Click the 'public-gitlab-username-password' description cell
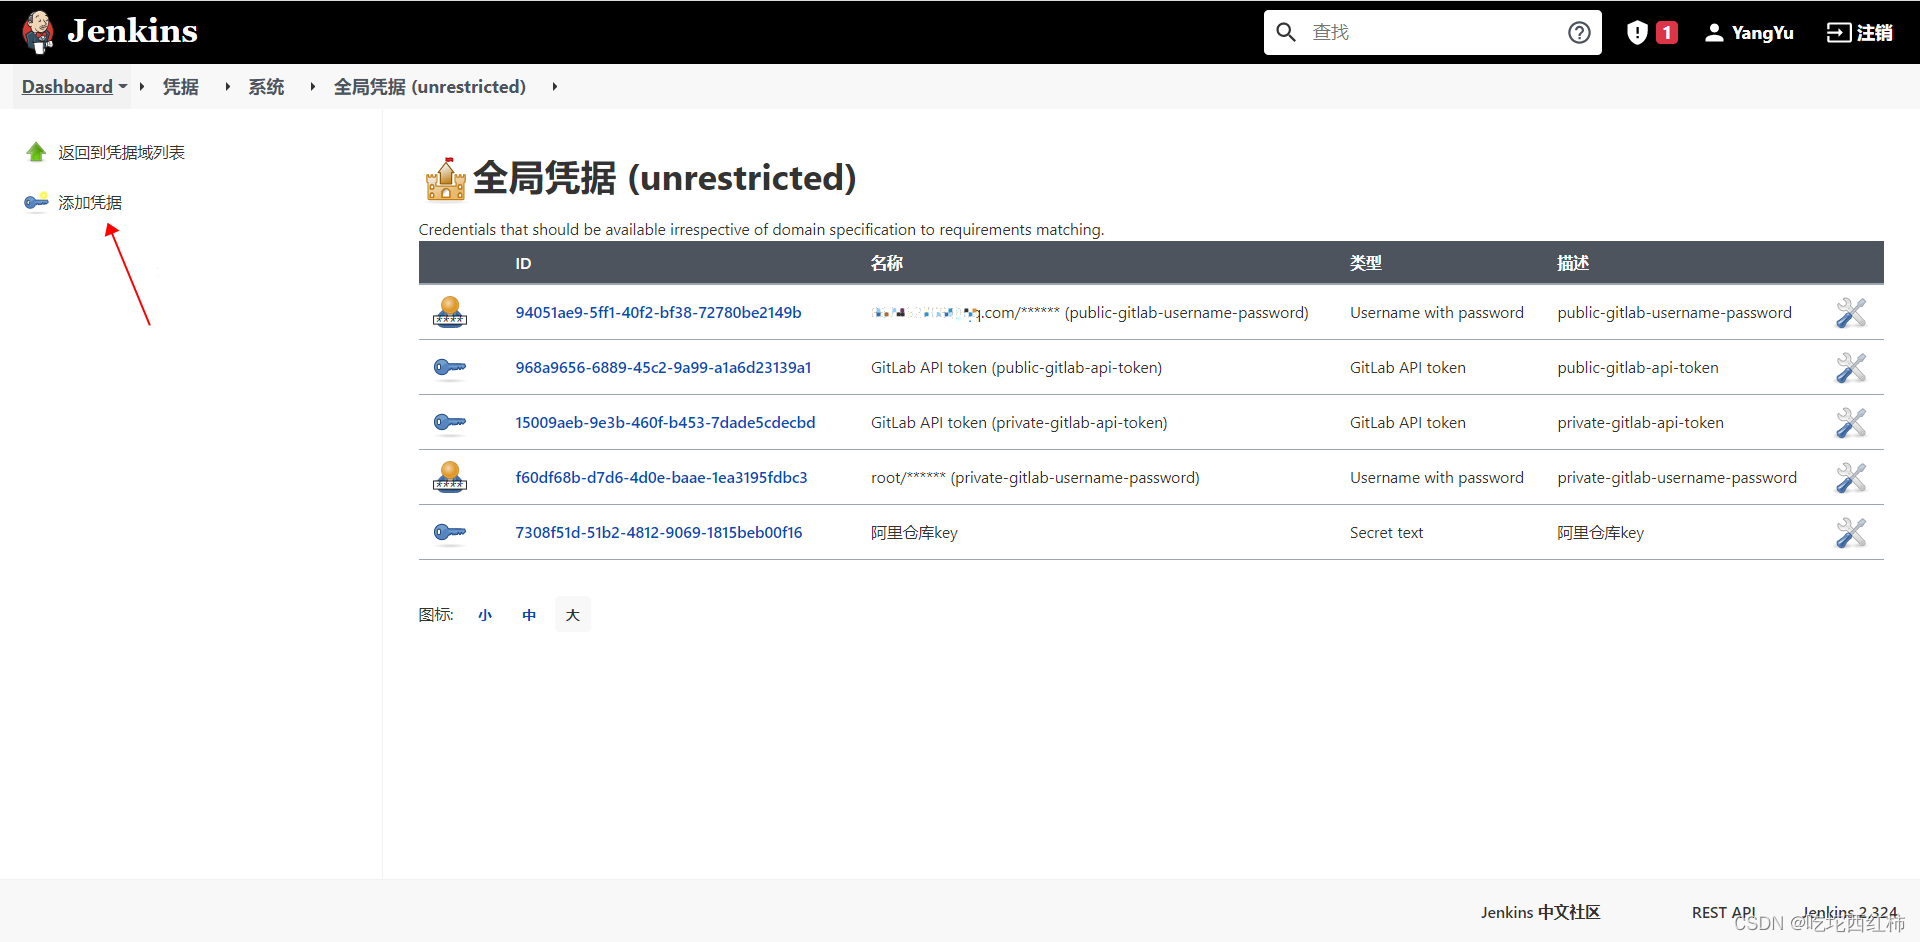 point(1674,312)
